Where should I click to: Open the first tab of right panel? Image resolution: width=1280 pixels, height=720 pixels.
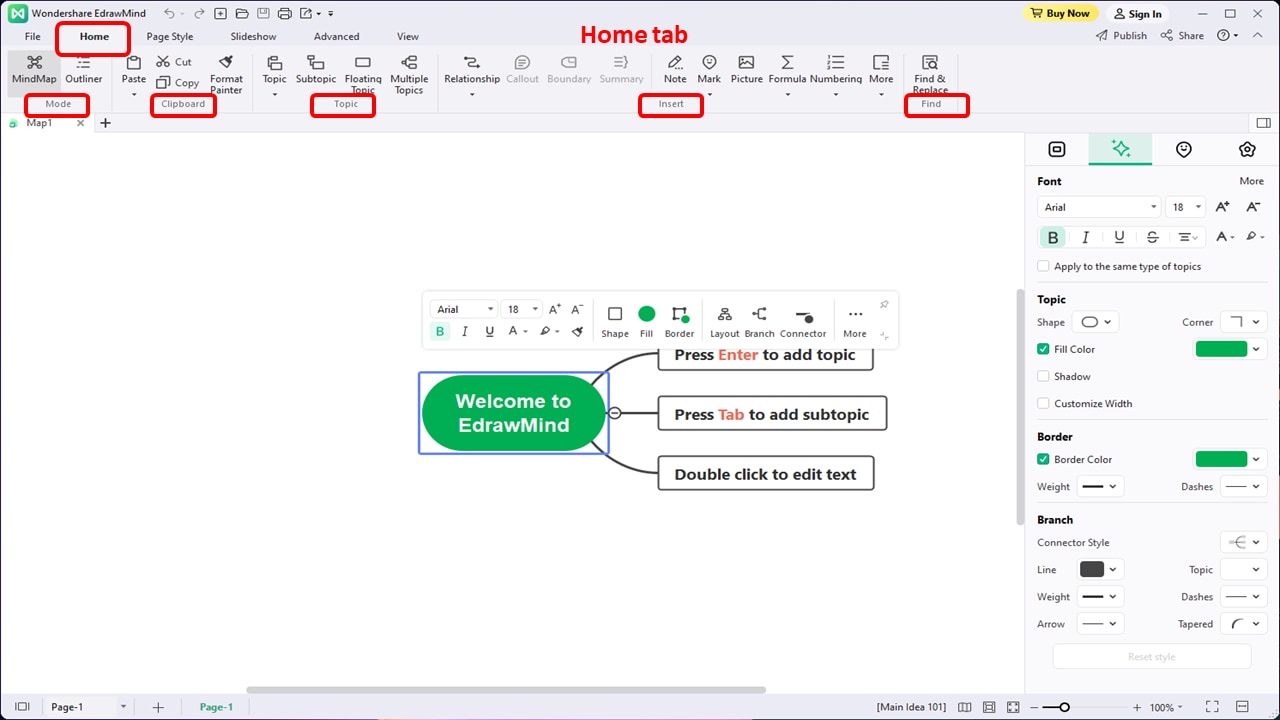tap(1056, 149)
